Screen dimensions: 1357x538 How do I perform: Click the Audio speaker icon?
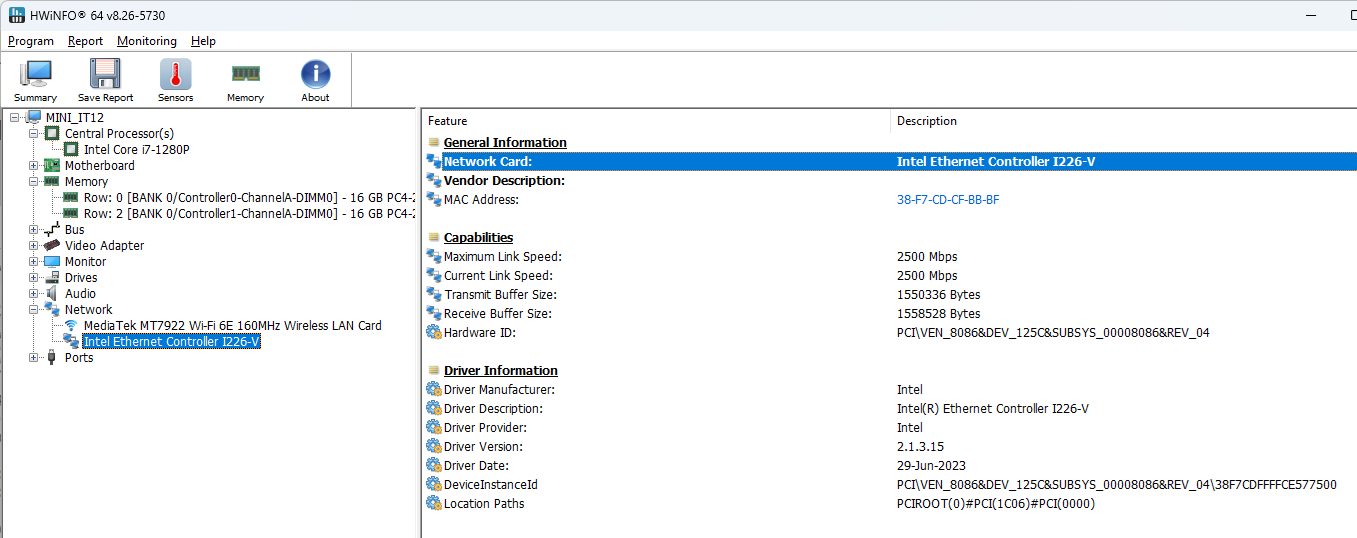pos(52,294)
